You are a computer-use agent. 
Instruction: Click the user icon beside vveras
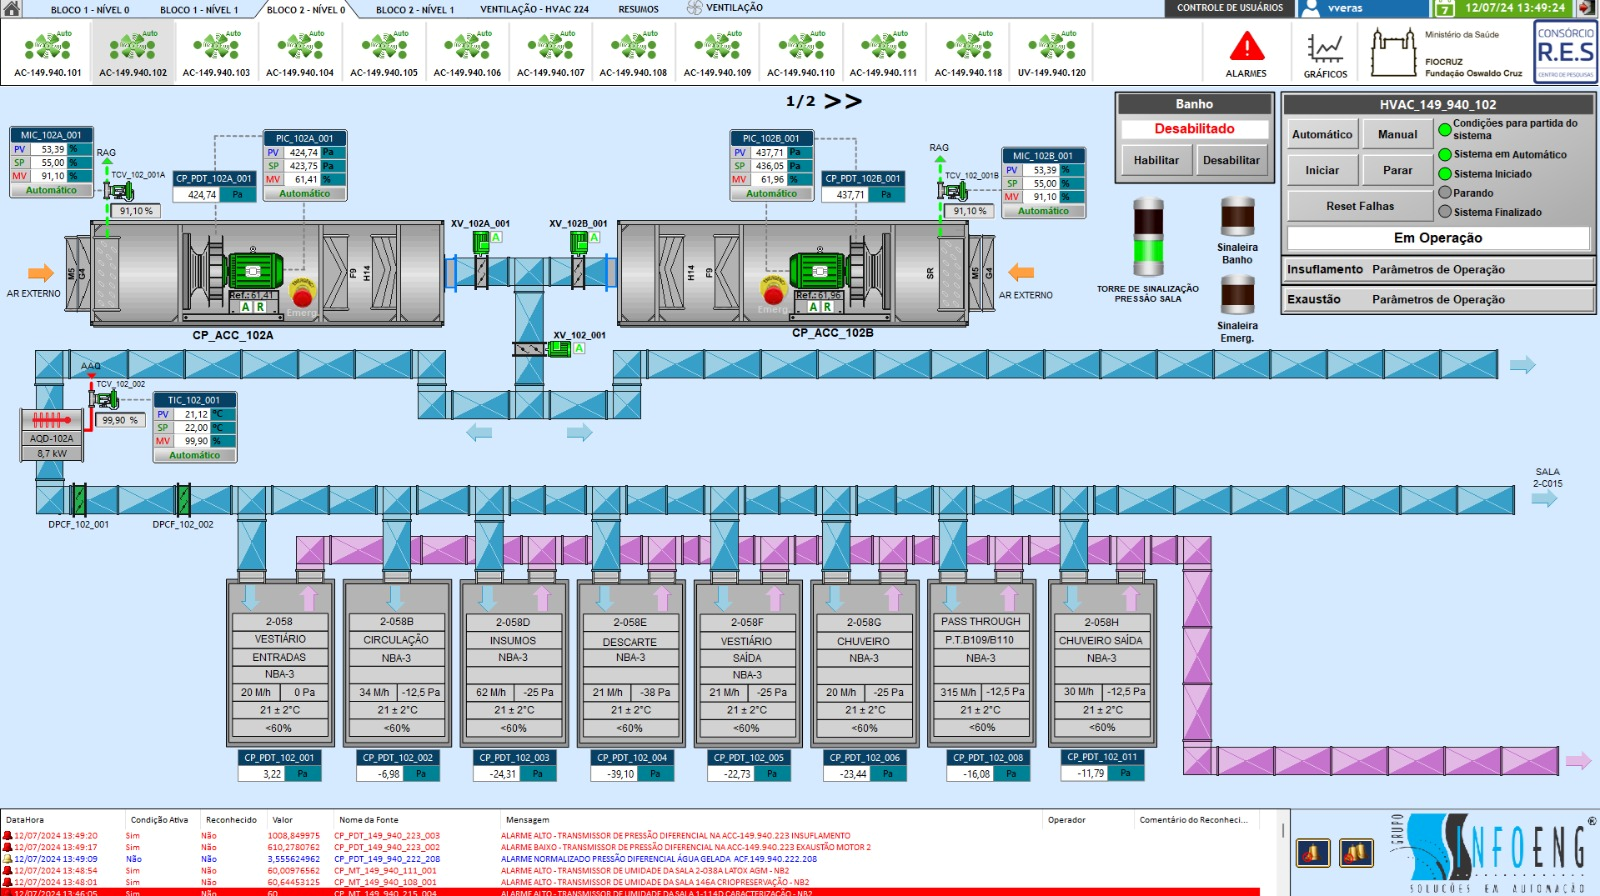(x=1310, y=8)
